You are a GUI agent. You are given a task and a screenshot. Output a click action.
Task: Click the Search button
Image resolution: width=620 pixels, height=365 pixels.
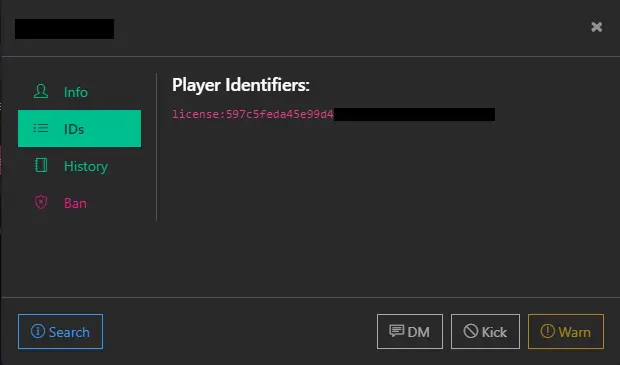60,331
